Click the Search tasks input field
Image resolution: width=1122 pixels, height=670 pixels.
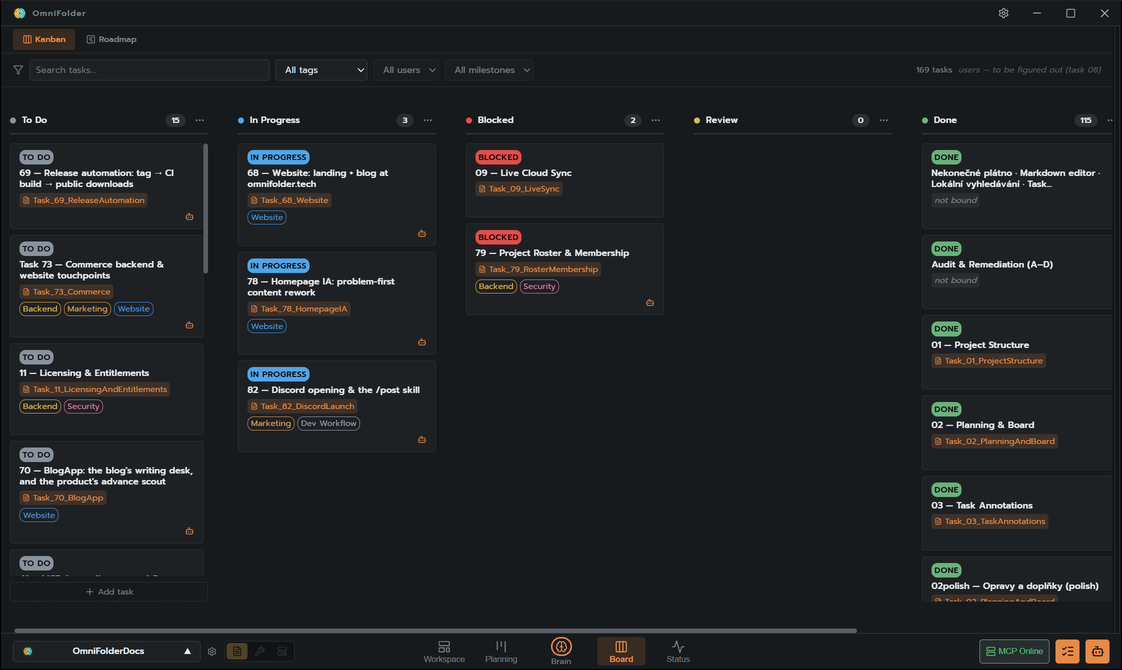click(150, 70)
